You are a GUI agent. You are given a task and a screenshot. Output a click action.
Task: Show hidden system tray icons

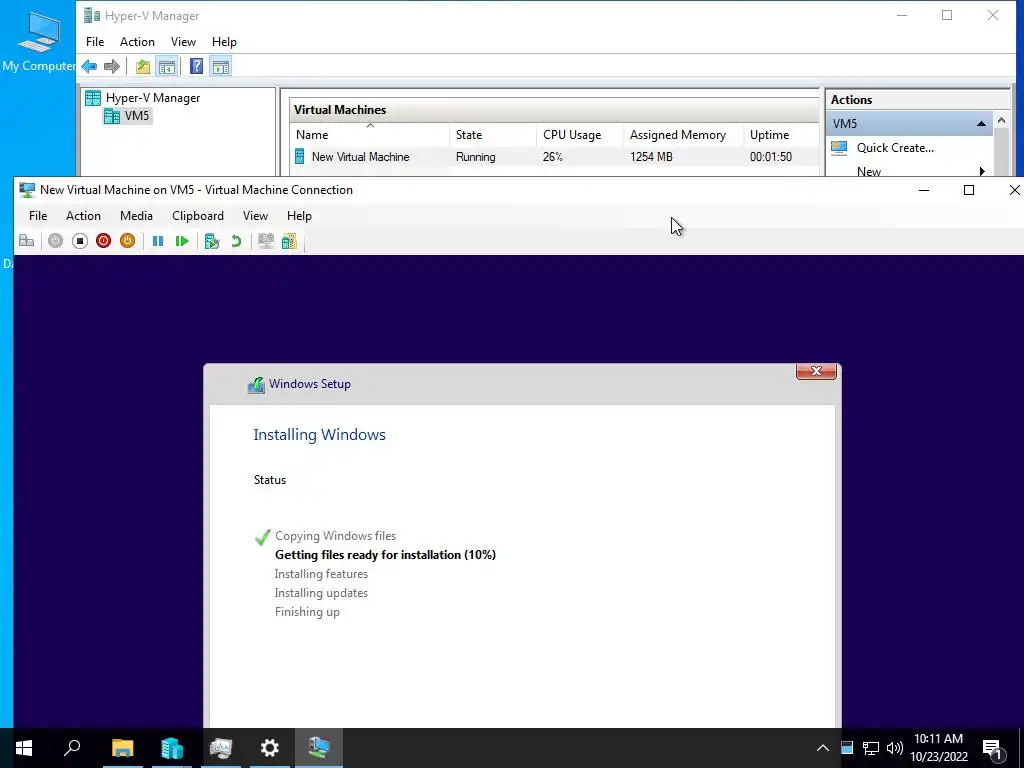coord(823,748)
